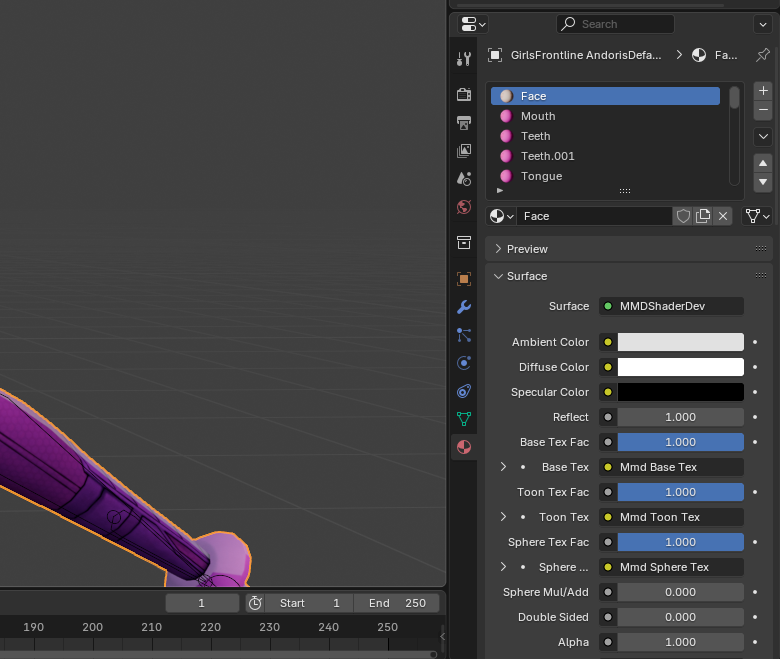Adjust the Toon Tex Fac slider
This screenshot has height=659, width=780.
coord(681,492)
